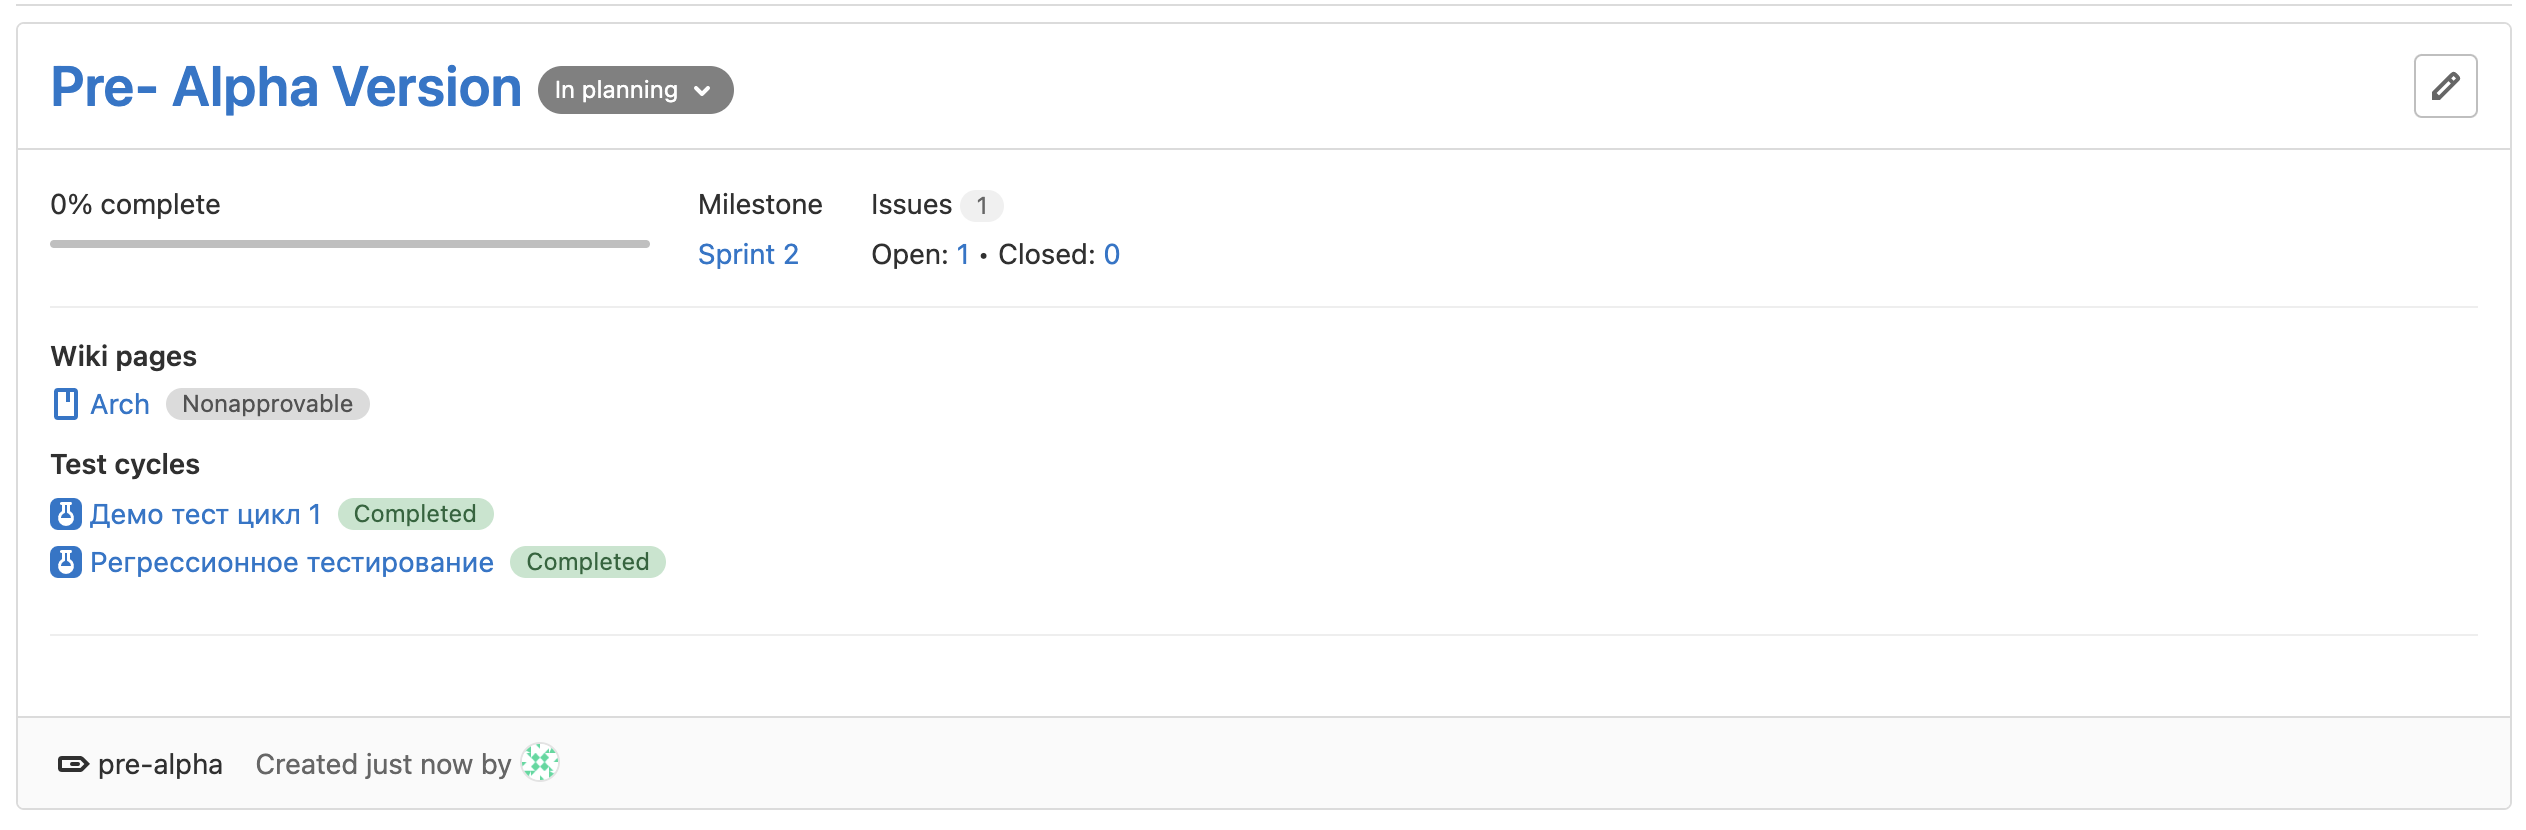Open the Arch wiki page link

[120, 404]
